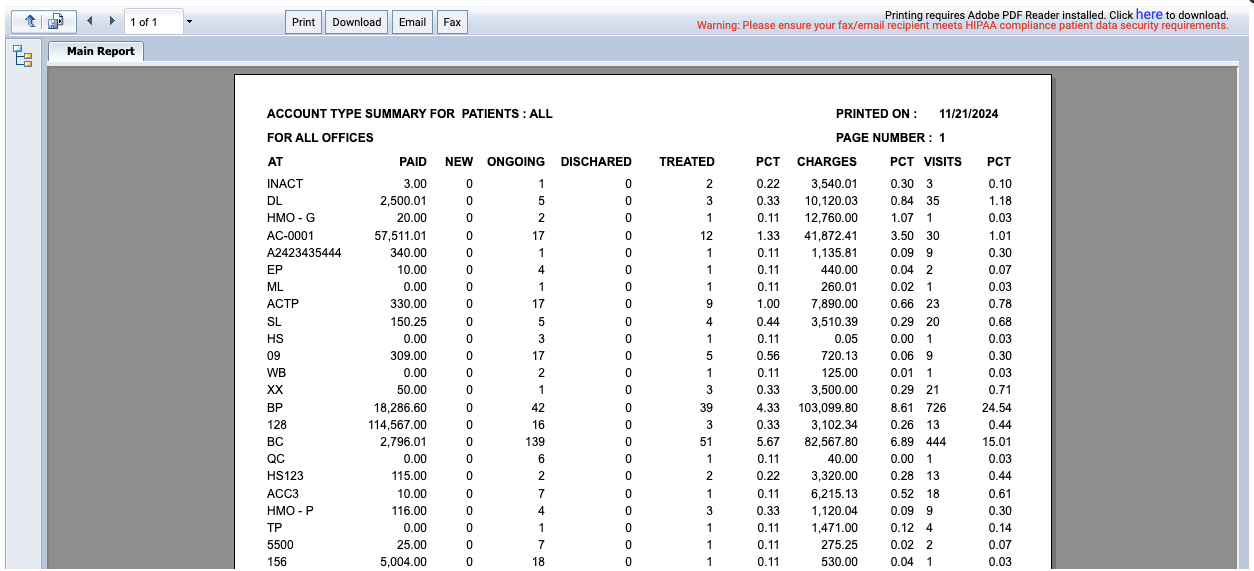Click the VISITS column header
Image resolution: width=1254 pixels, height=571 pixels.
943,162
